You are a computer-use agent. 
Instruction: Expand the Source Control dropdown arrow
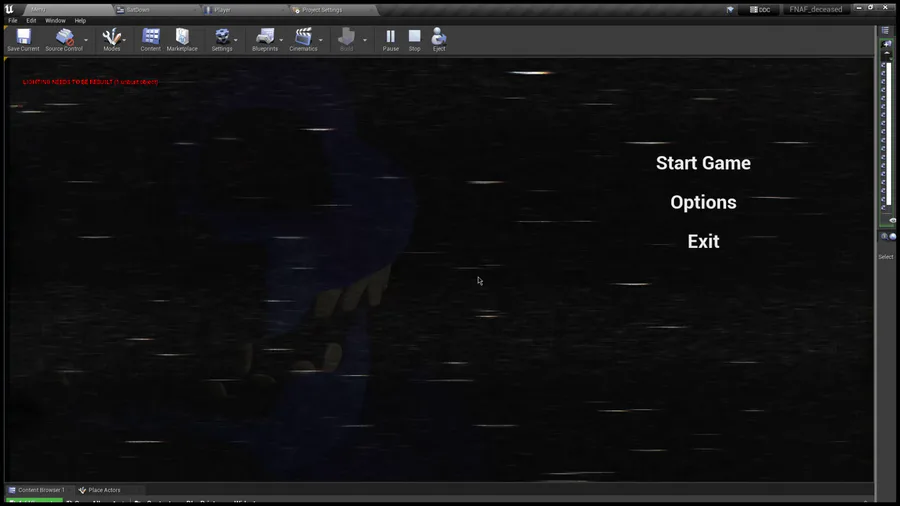pos(86,40)
